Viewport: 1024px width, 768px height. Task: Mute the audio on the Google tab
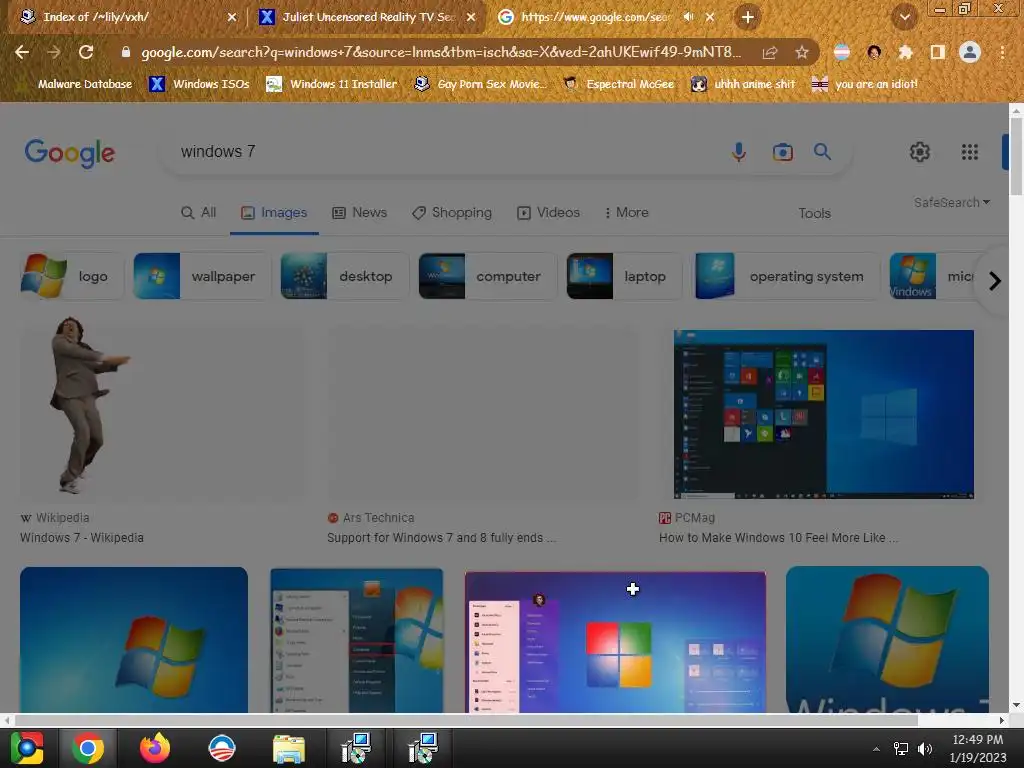coord(688,17)
